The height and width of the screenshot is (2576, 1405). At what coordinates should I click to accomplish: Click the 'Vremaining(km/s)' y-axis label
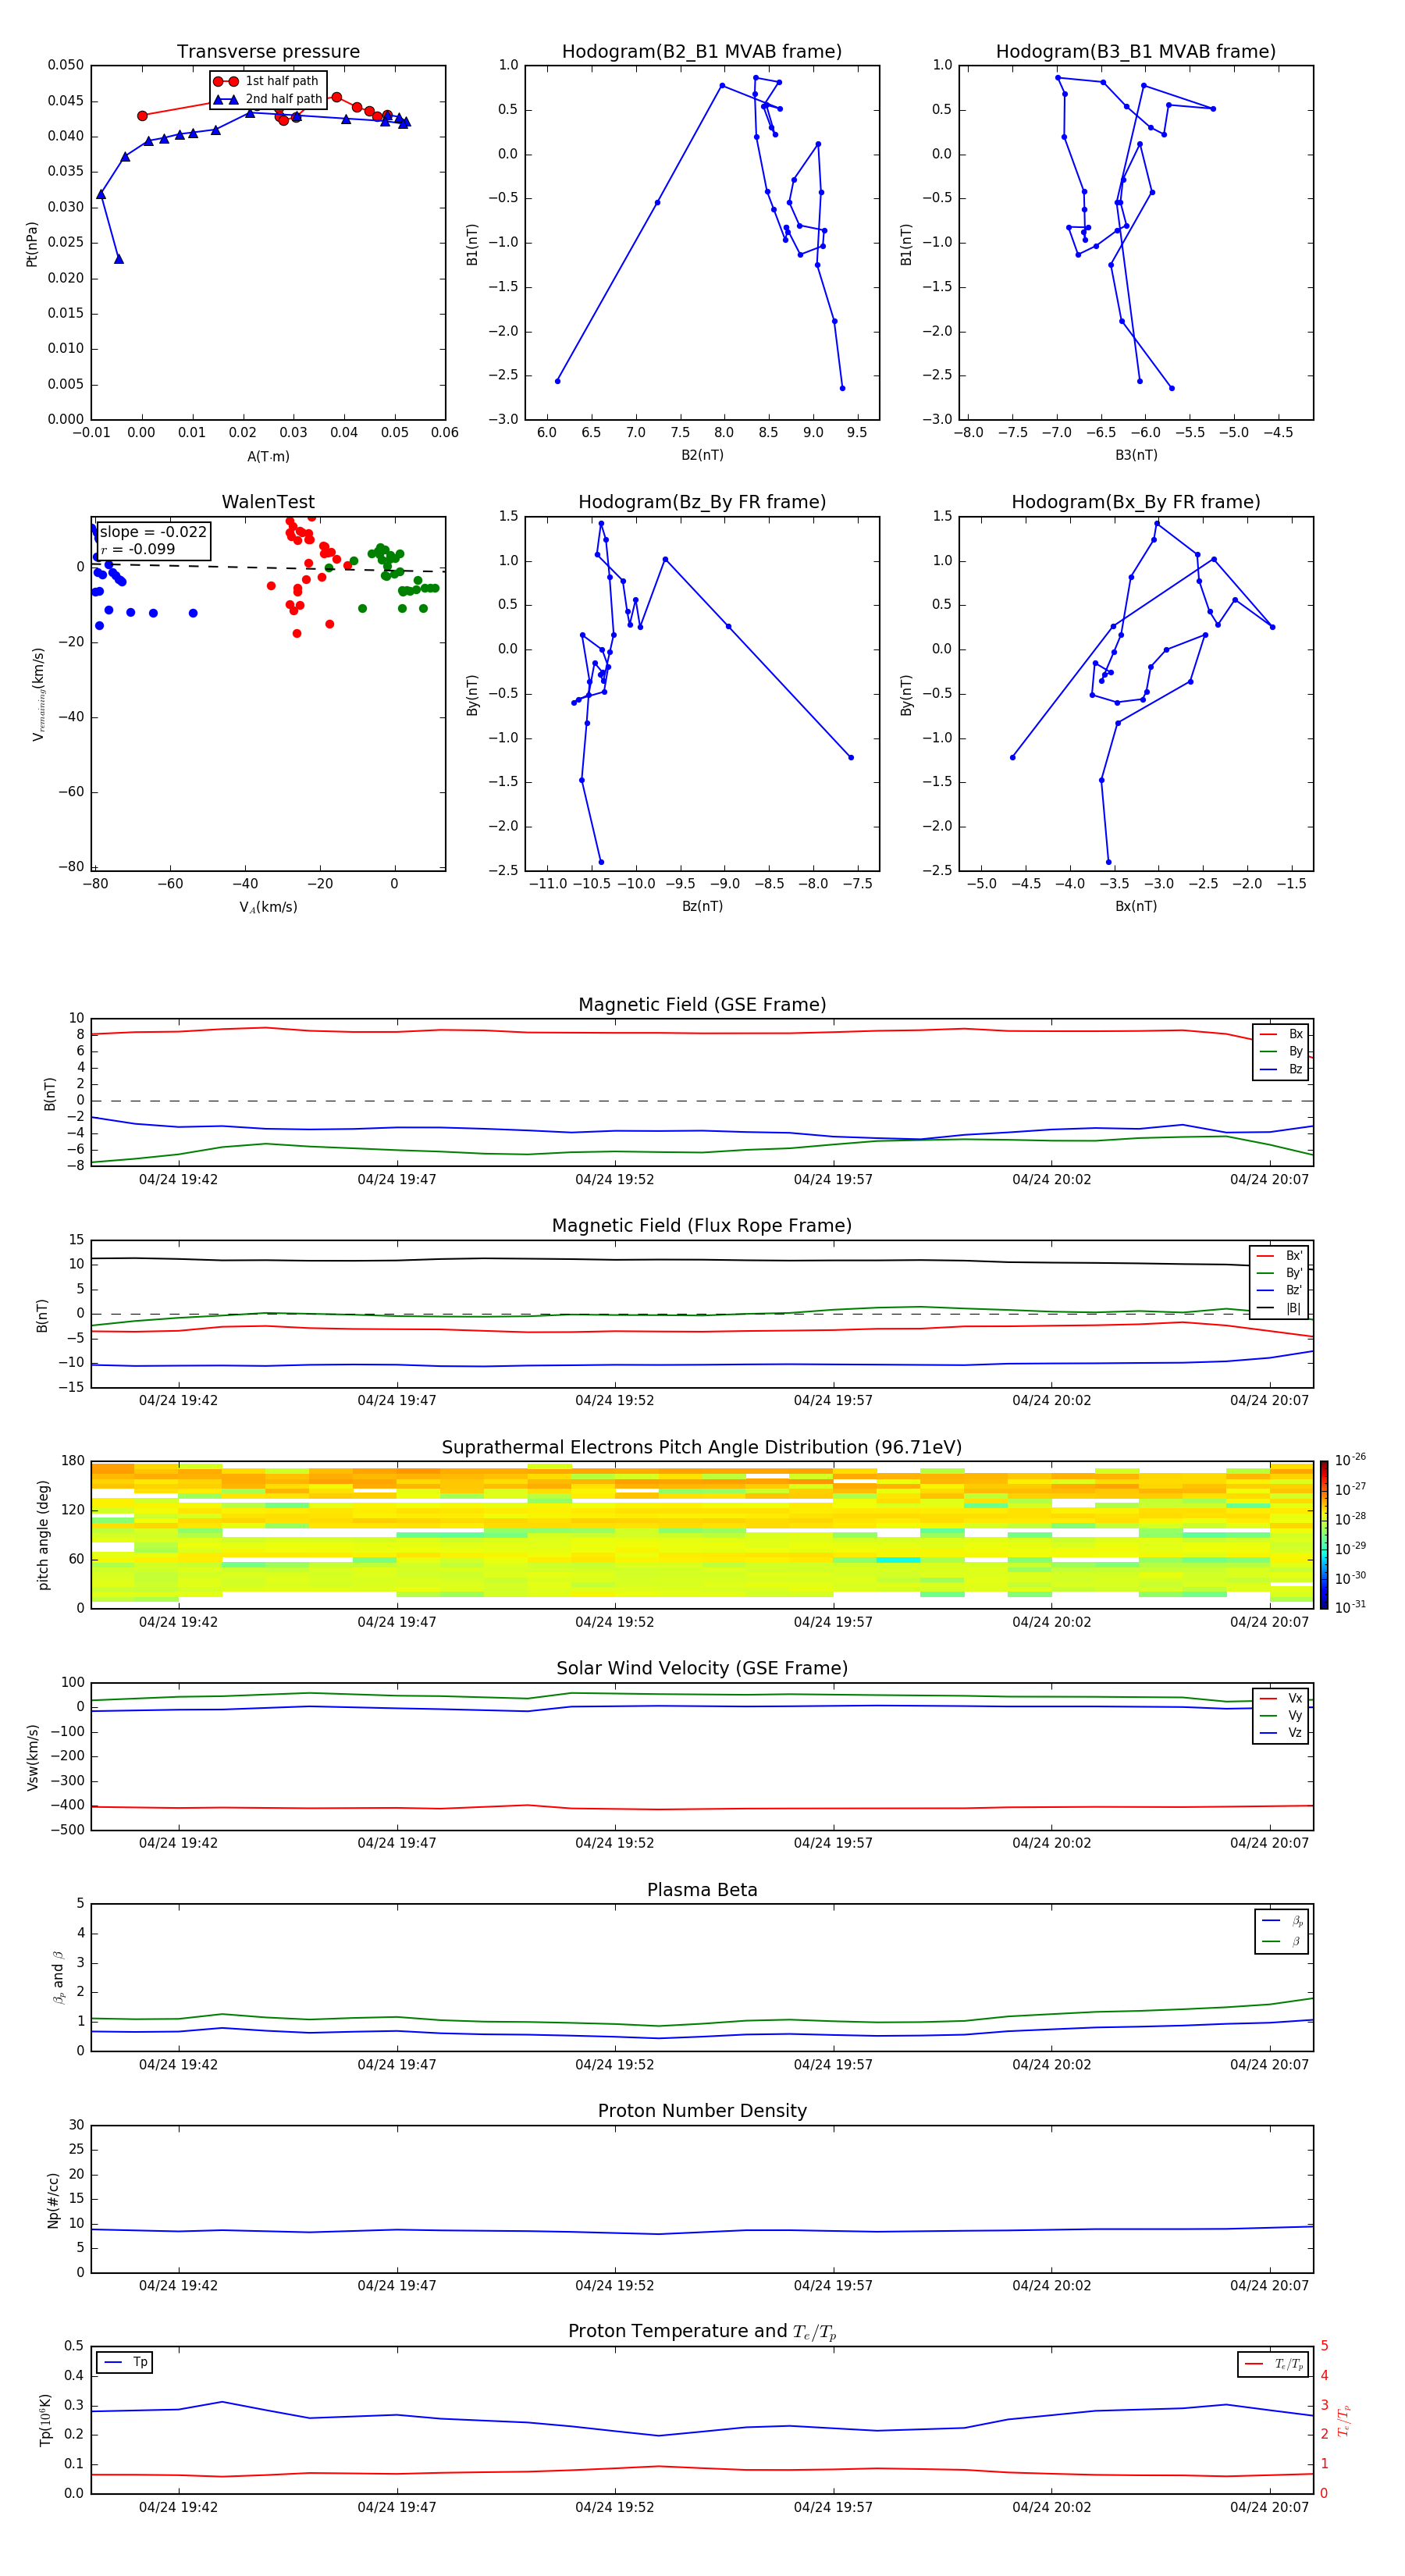pyautogui.click(x=38, y=694)
